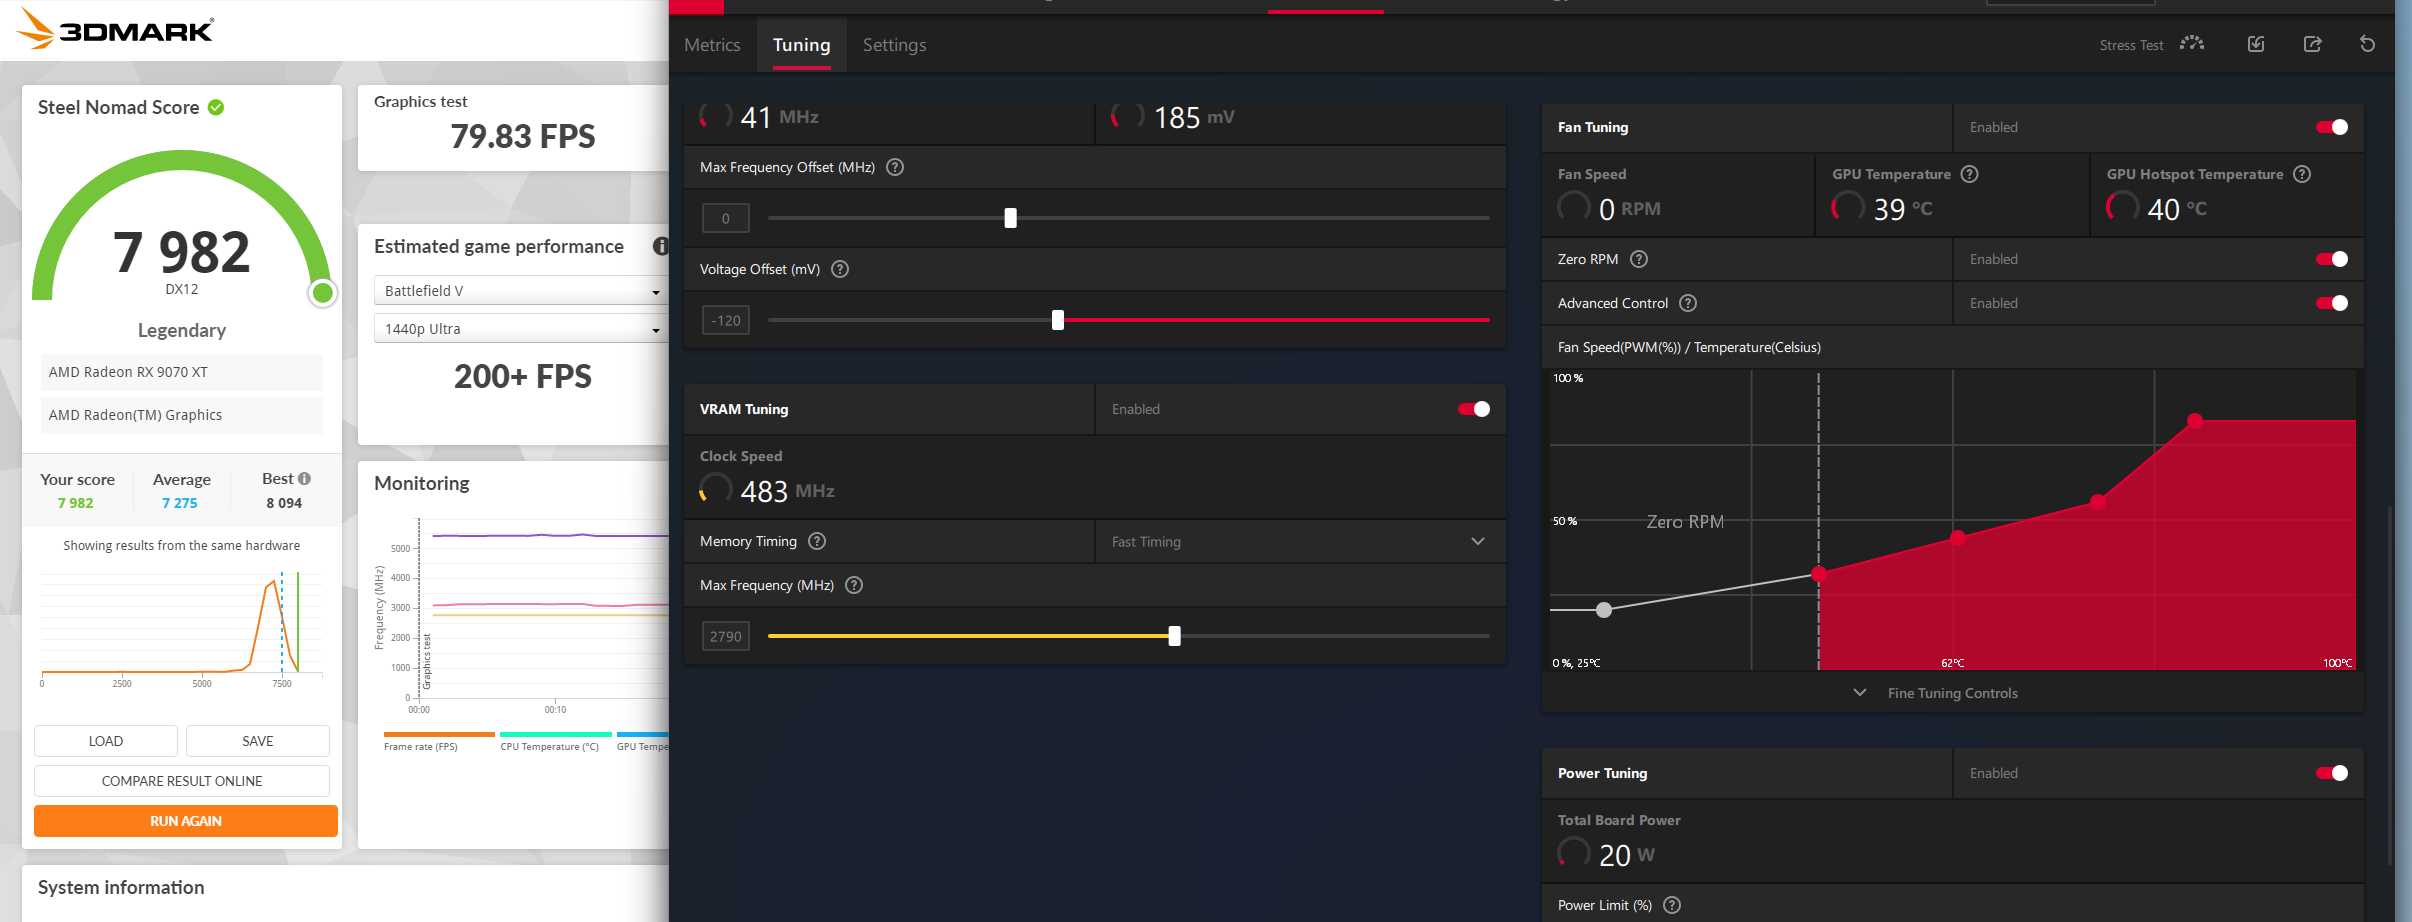Click the RUN AGAIN button

[x=186, y=821]
